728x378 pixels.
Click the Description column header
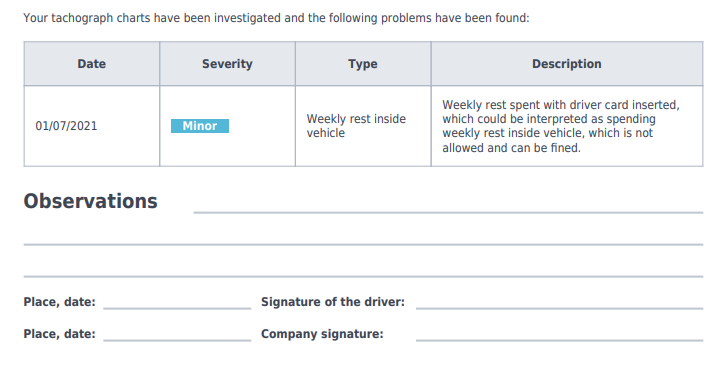(x=566, y=64)
